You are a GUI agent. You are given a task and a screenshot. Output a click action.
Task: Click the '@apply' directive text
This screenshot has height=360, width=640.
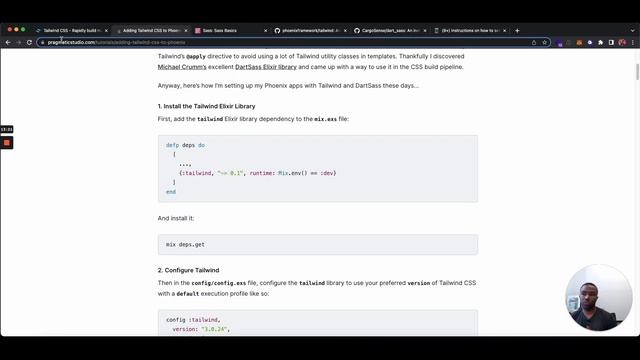(196, 56)
